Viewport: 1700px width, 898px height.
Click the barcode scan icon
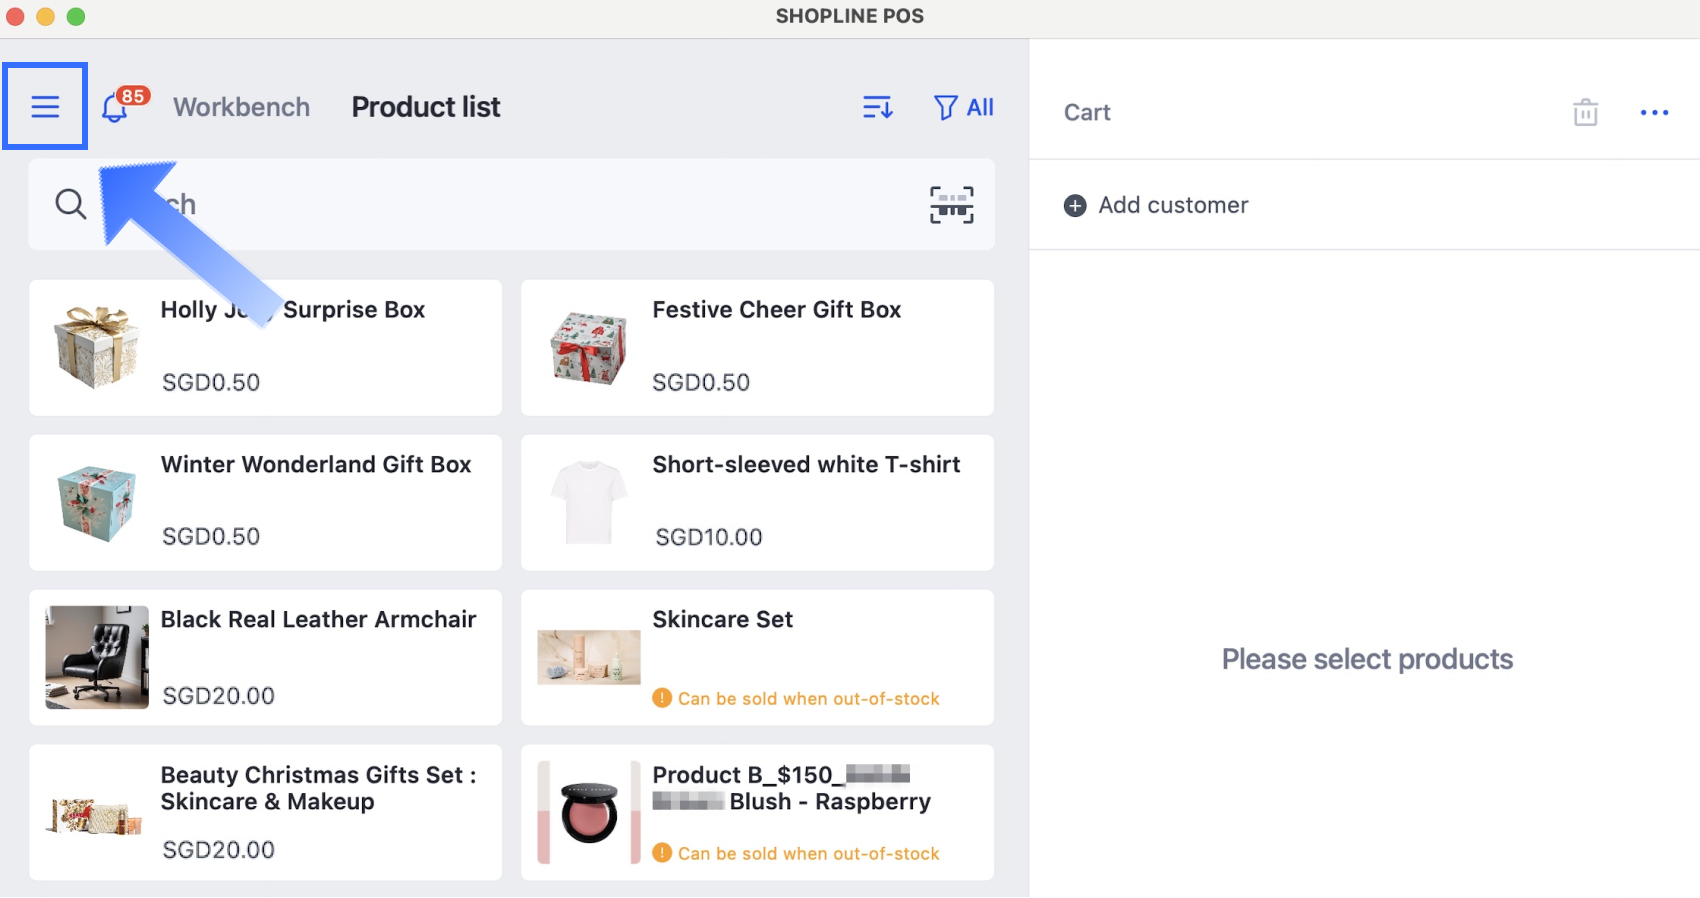[951, 205]
